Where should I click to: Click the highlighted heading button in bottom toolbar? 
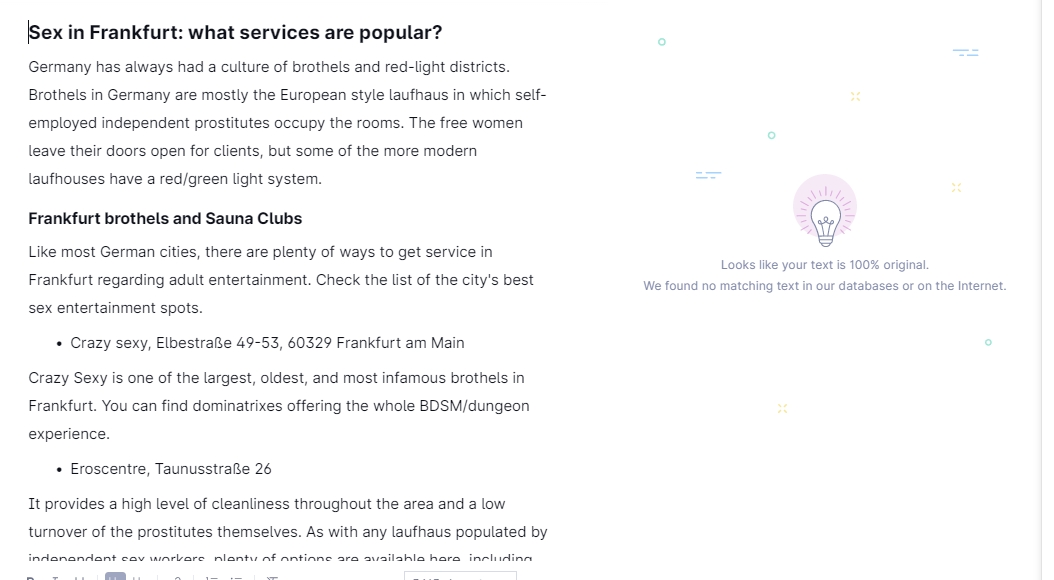[115, 577]
